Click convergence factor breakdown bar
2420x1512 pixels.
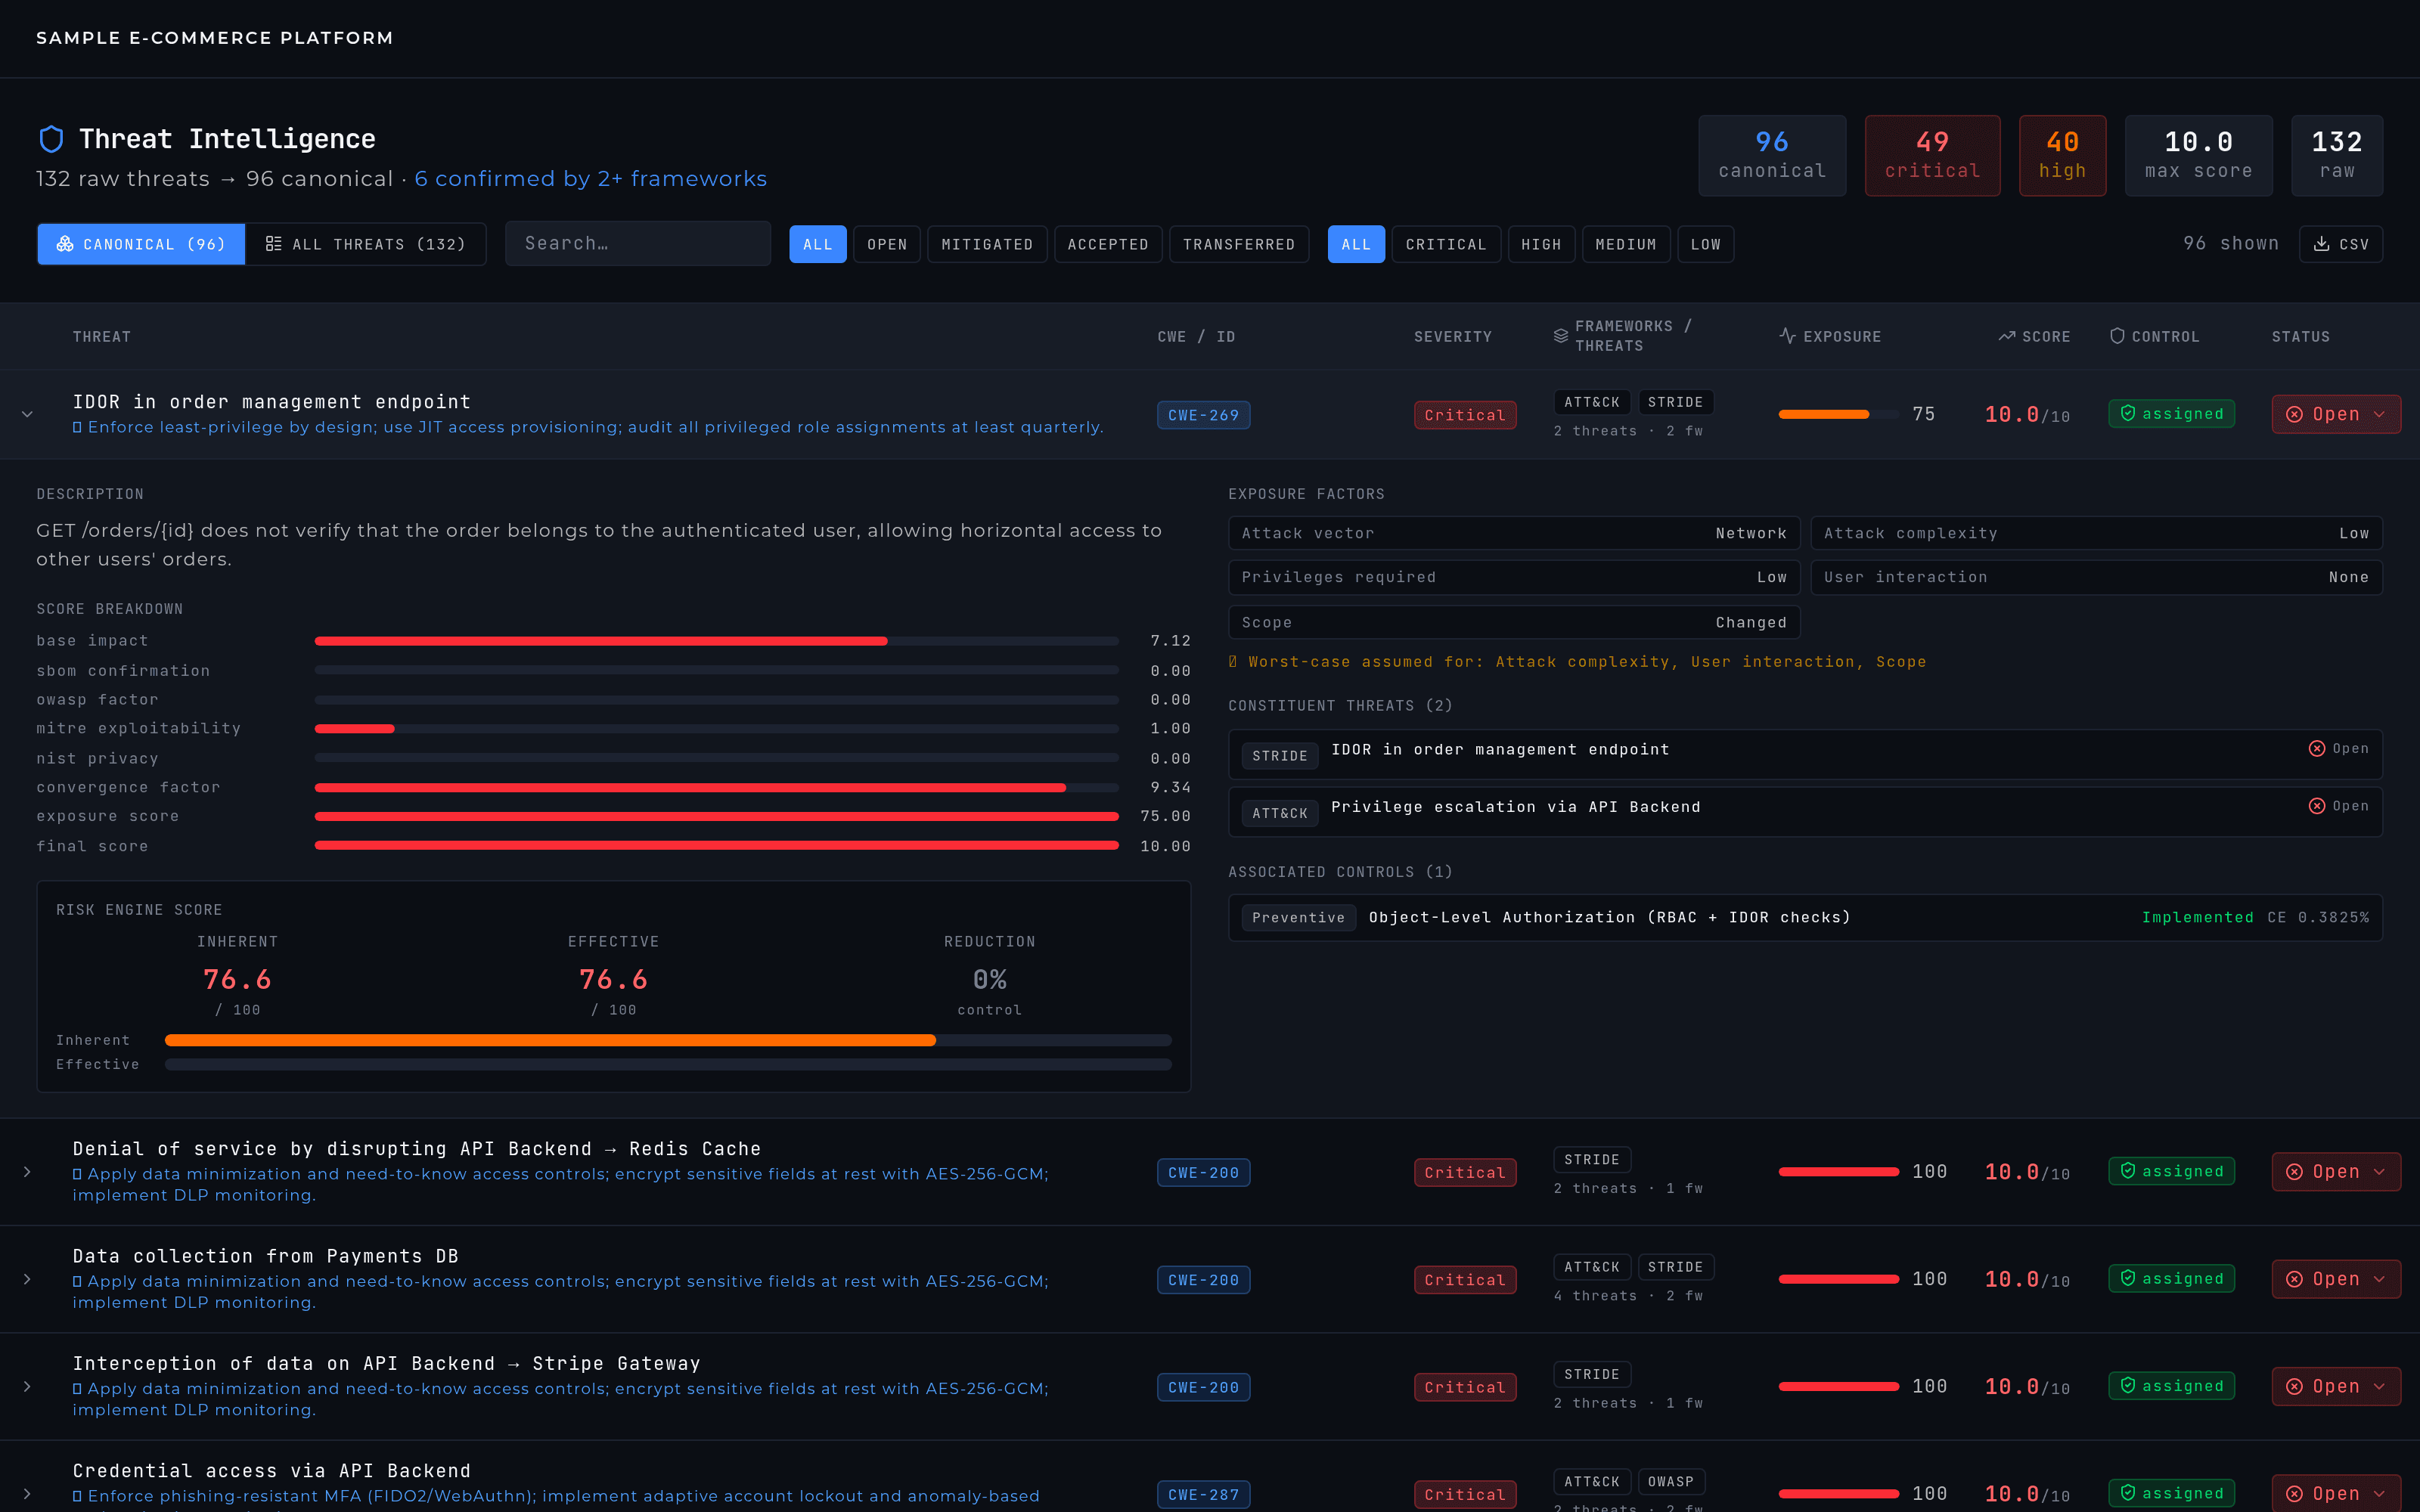pos(716,787)
